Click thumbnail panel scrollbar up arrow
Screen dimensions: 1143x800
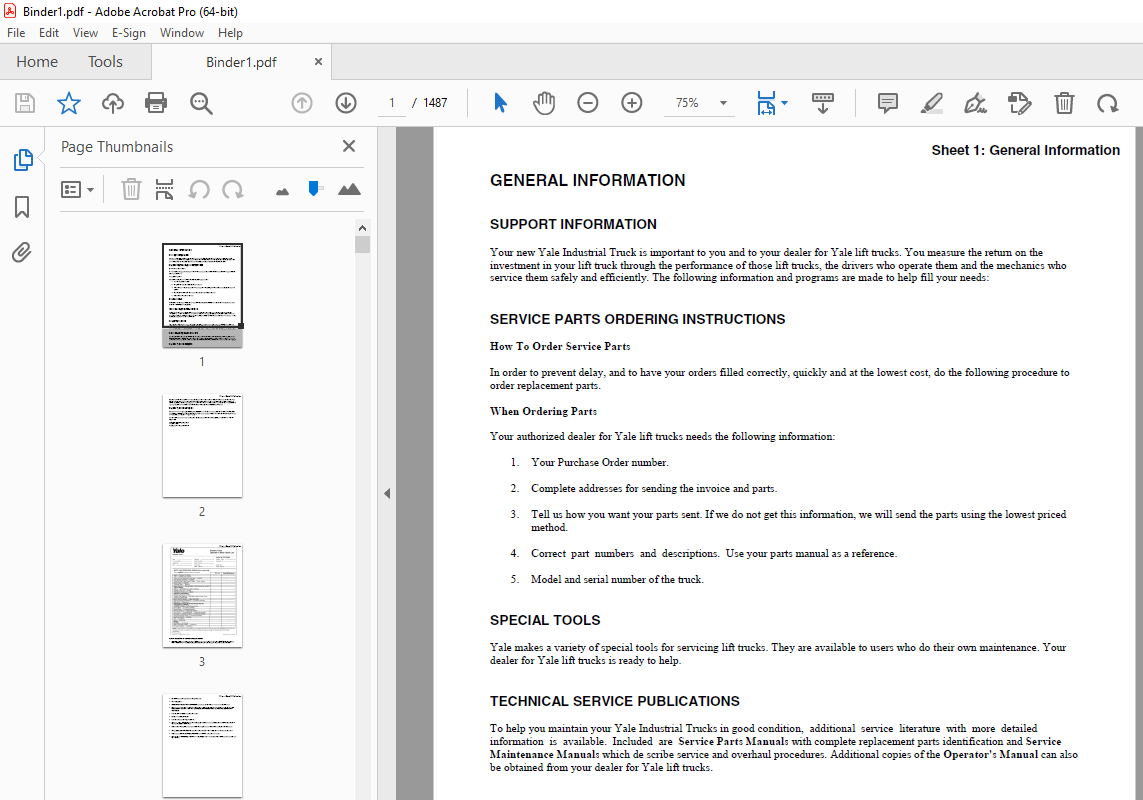(362, 228)
